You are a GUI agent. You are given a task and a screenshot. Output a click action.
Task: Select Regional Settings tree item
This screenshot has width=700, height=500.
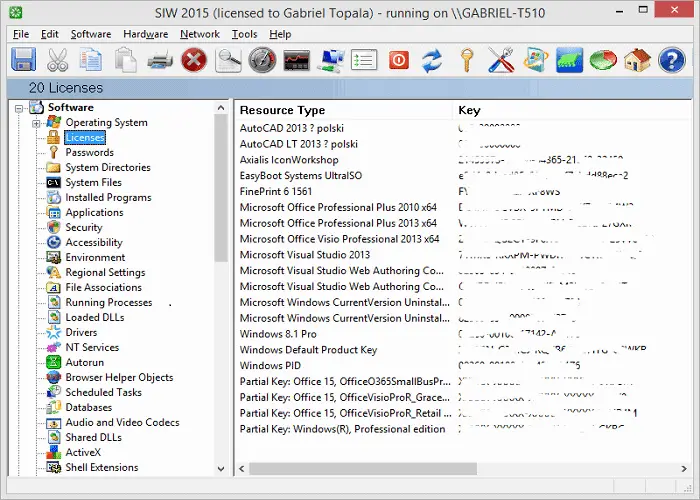pos(105,272)
